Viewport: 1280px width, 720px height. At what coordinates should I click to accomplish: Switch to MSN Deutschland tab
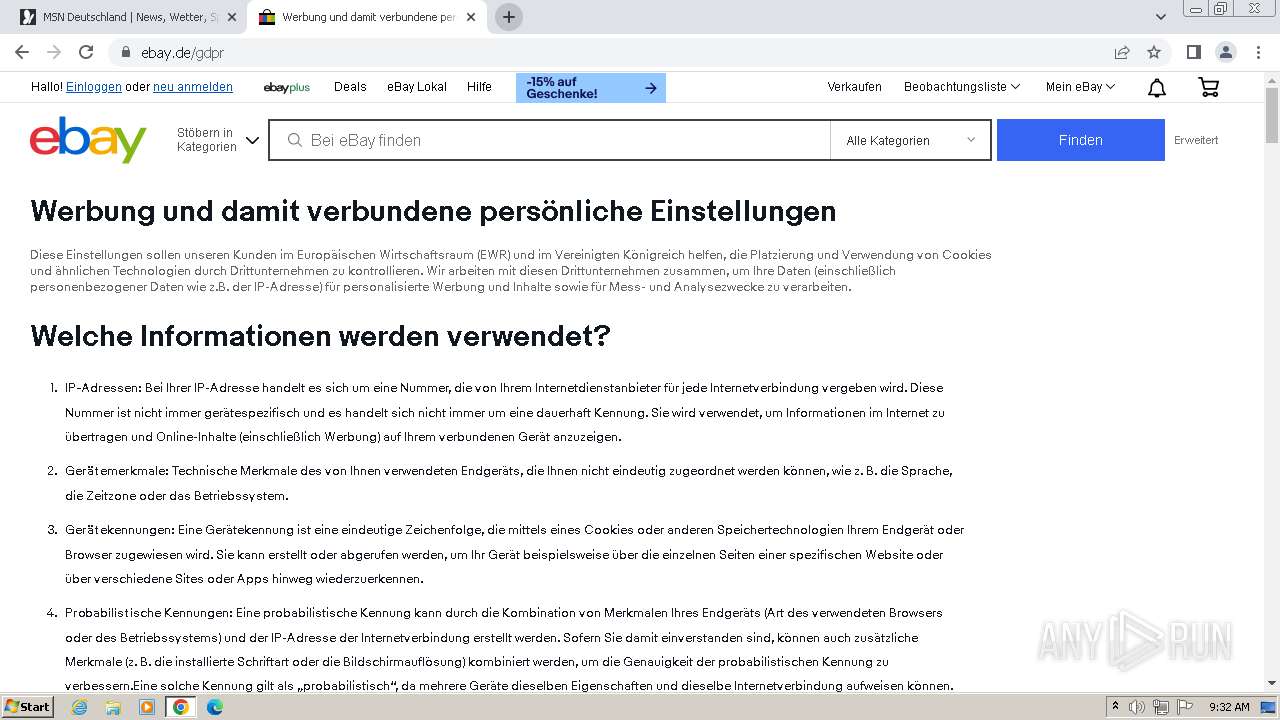[127, 17]
